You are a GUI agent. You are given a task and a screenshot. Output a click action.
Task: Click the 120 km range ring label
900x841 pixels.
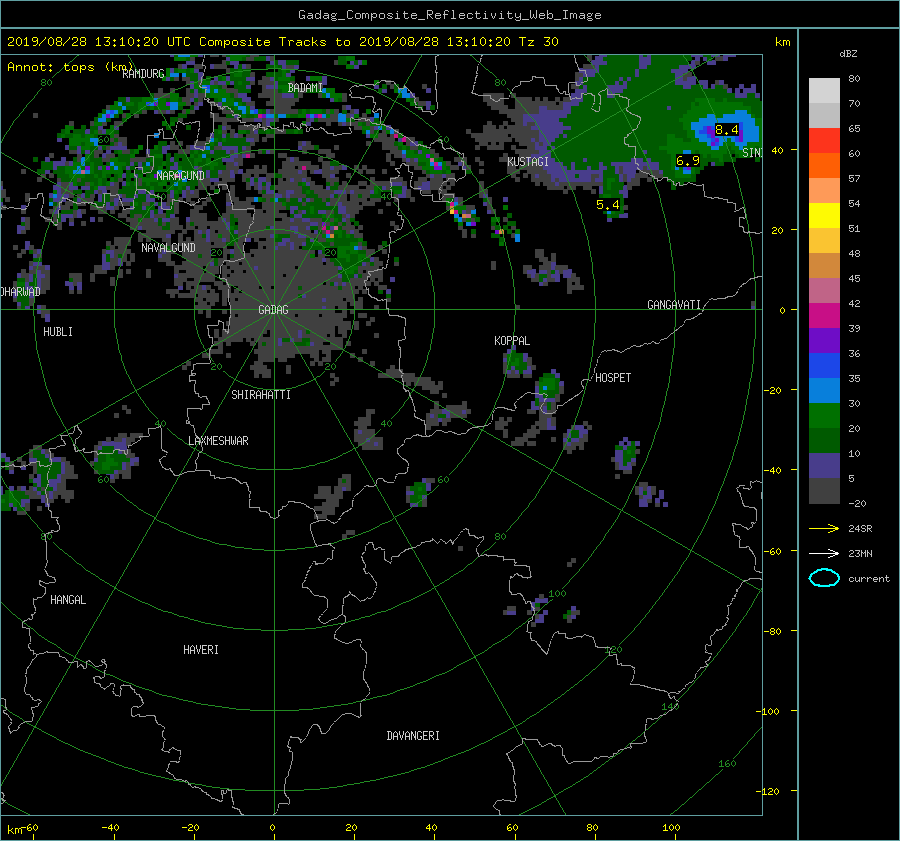click(x=613, y=649)
